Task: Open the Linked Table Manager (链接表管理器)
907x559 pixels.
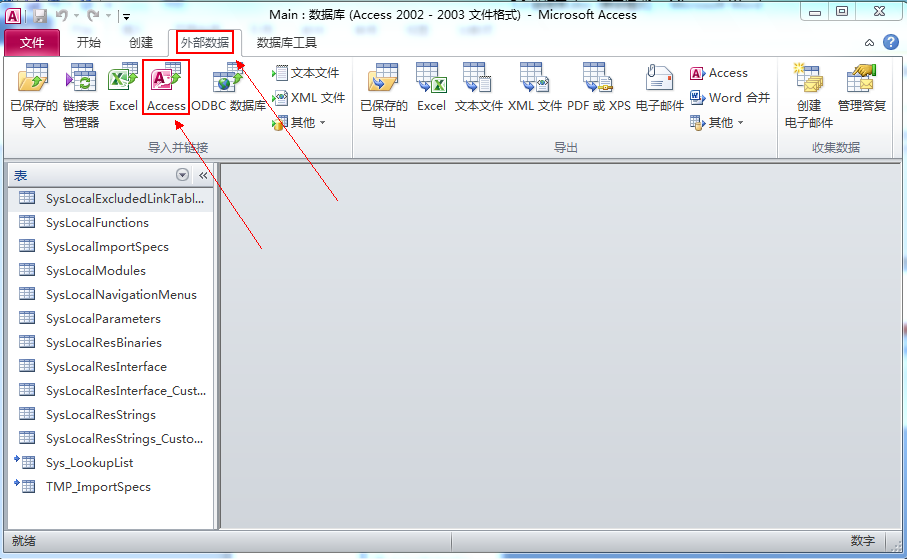Action: (81, 96)
